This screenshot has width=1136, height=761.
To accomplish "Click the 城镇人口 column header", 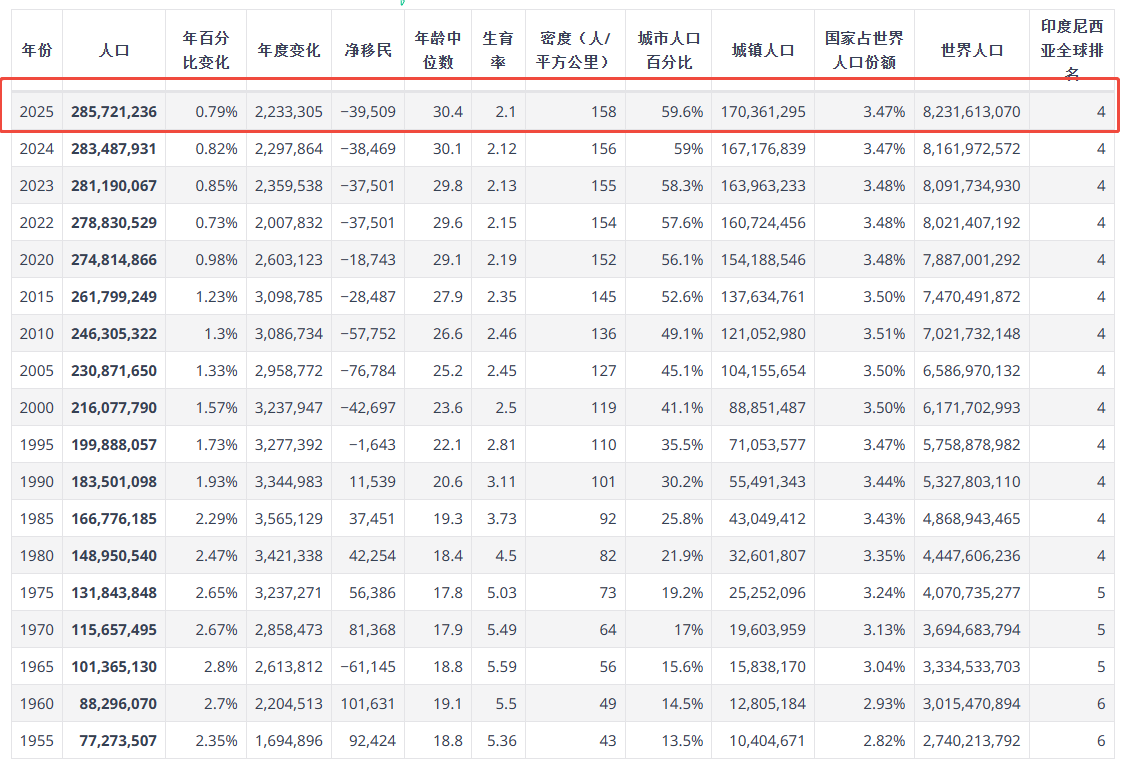I will point(763,50).
